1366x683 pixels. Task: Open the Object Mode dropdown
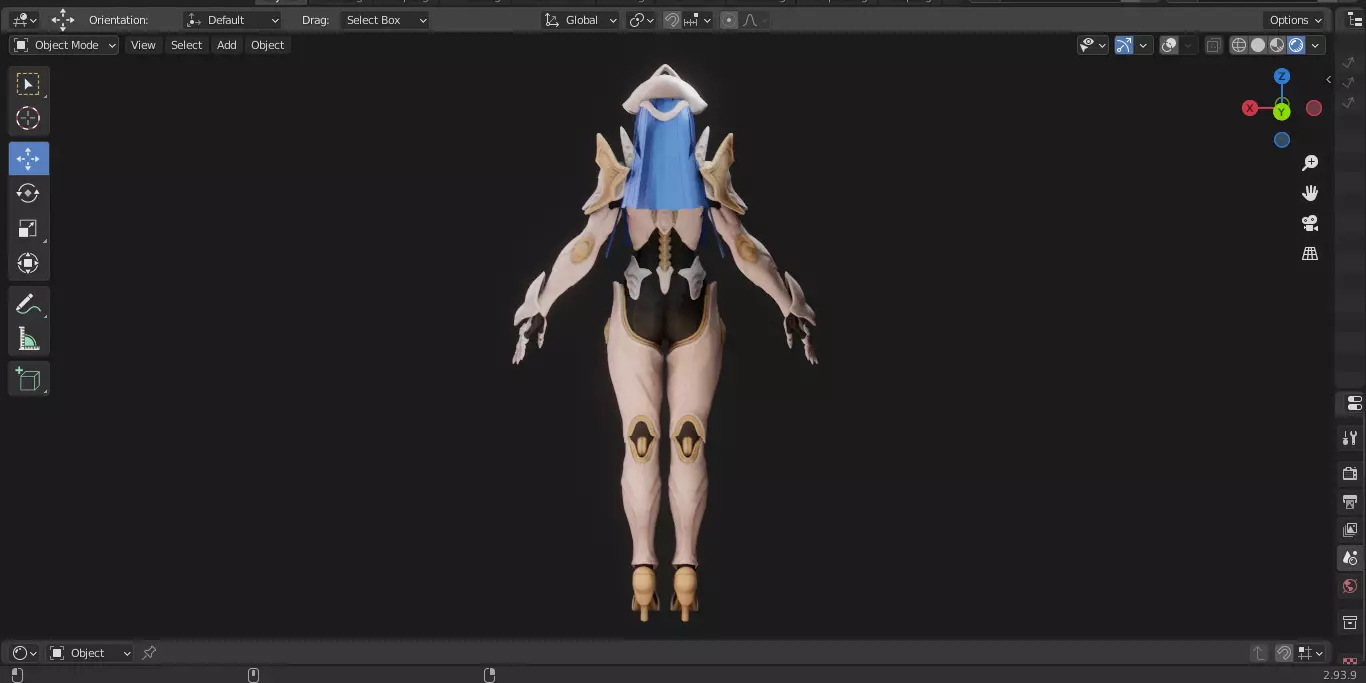64,45
